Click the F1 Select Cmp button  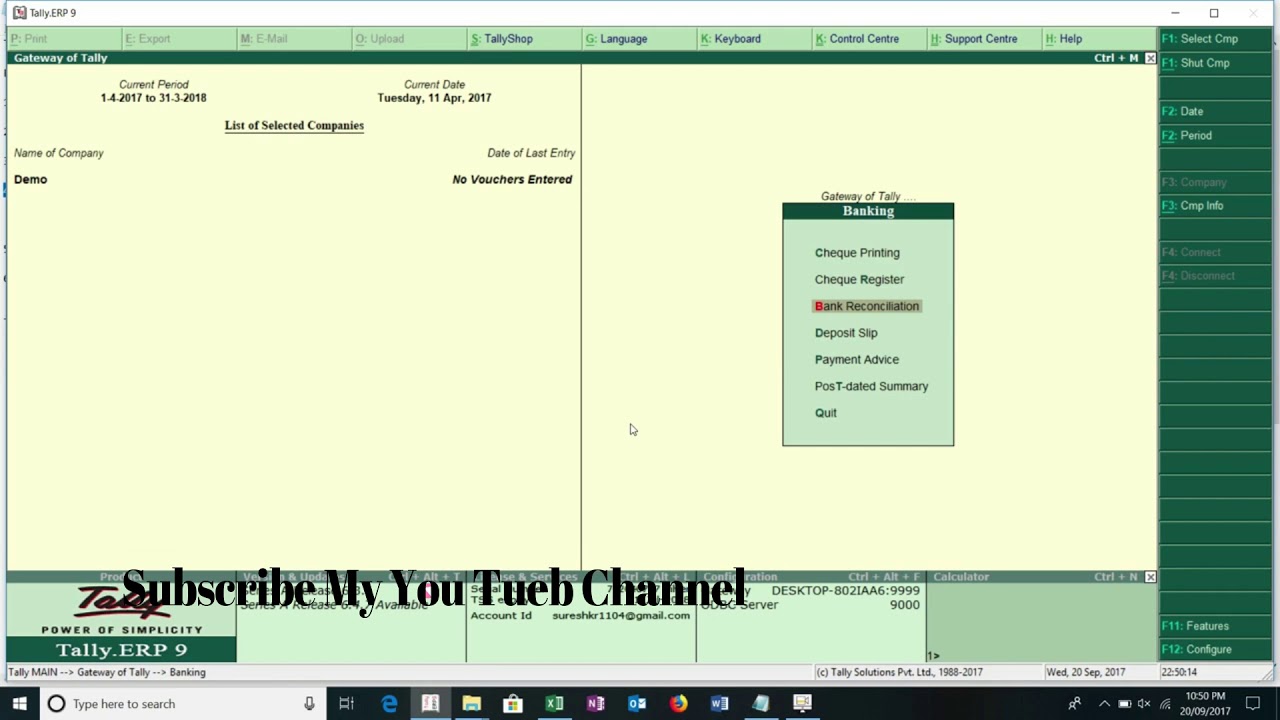1217,39
